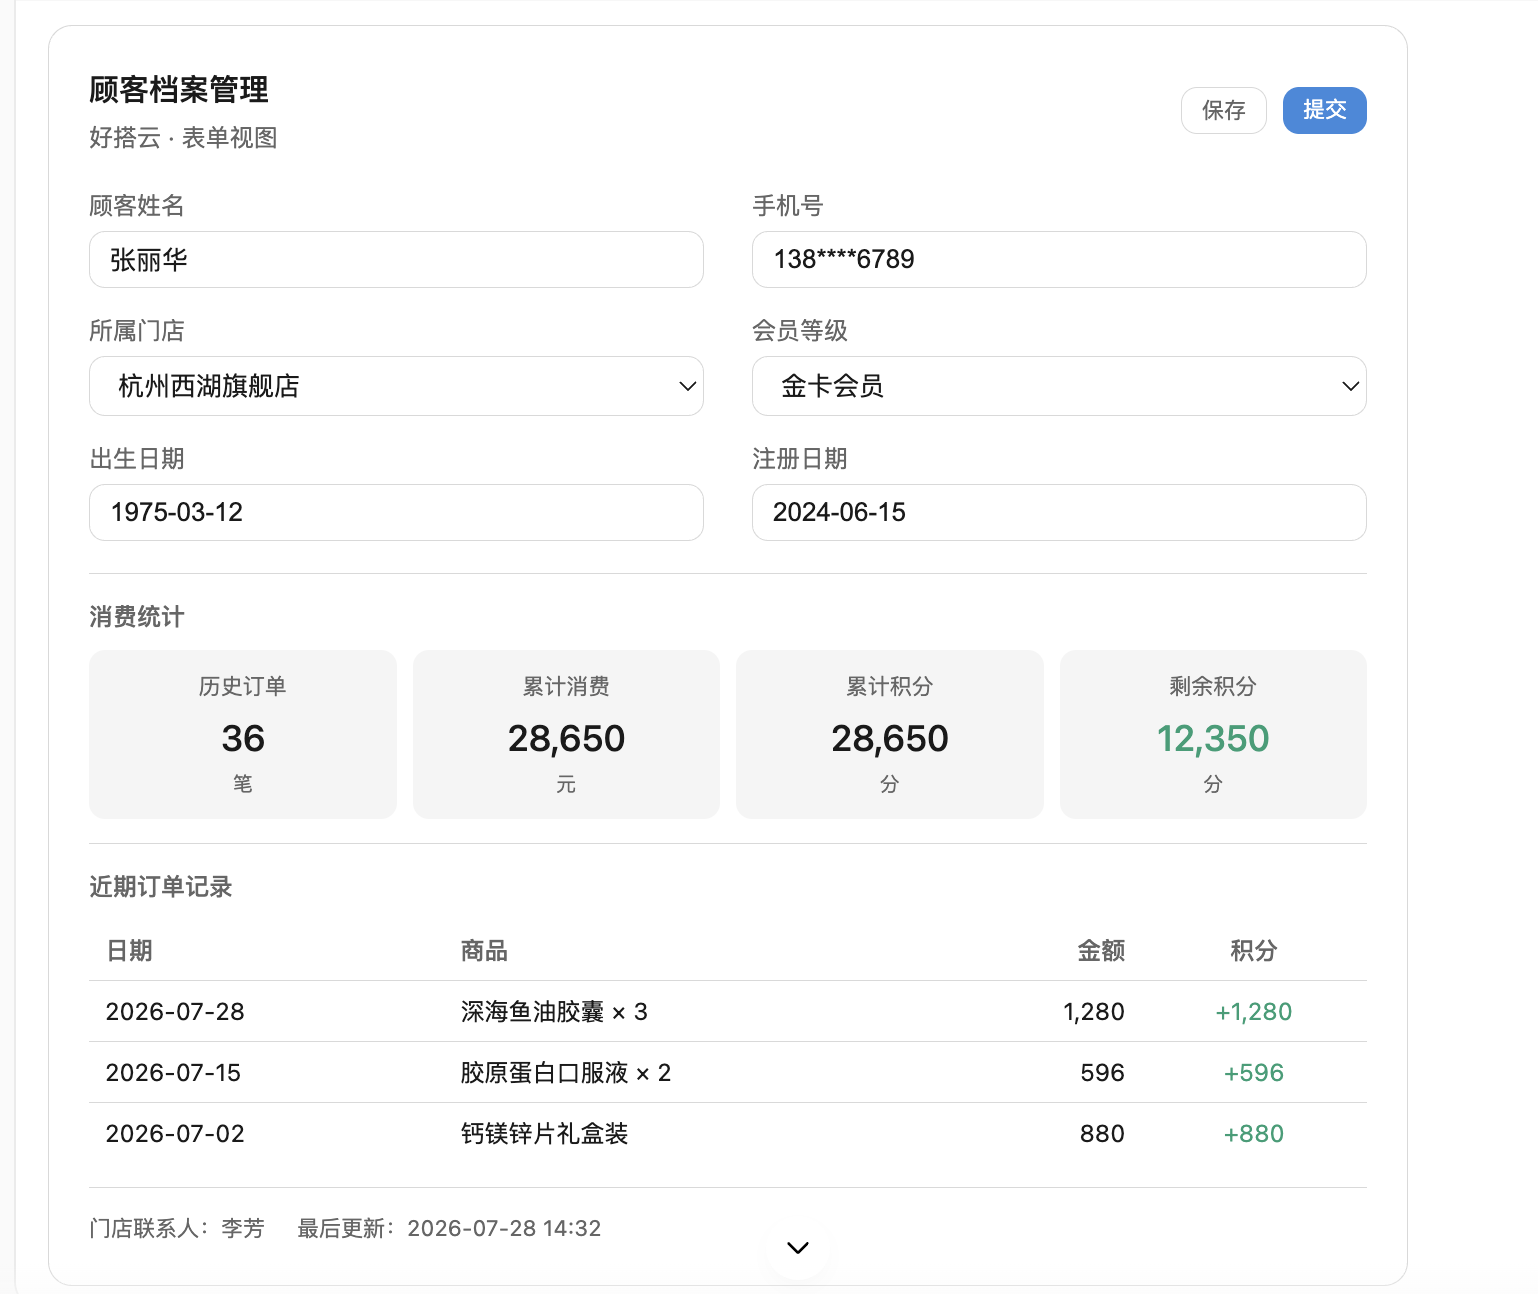
Task: Click the 最后更新 timestamp text
Action: 449,1228
